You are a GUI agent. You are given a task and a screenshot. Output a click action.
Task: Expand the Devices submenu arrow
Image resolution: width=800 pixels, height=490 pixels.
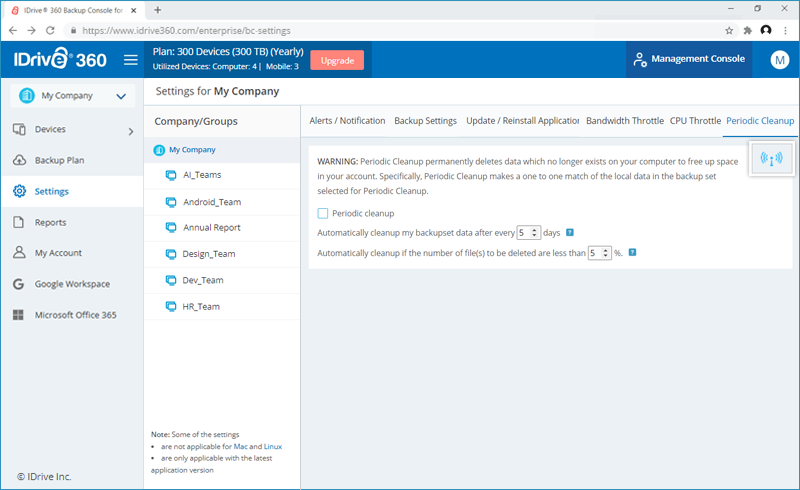pyautogui.click(x=131, y=131)
